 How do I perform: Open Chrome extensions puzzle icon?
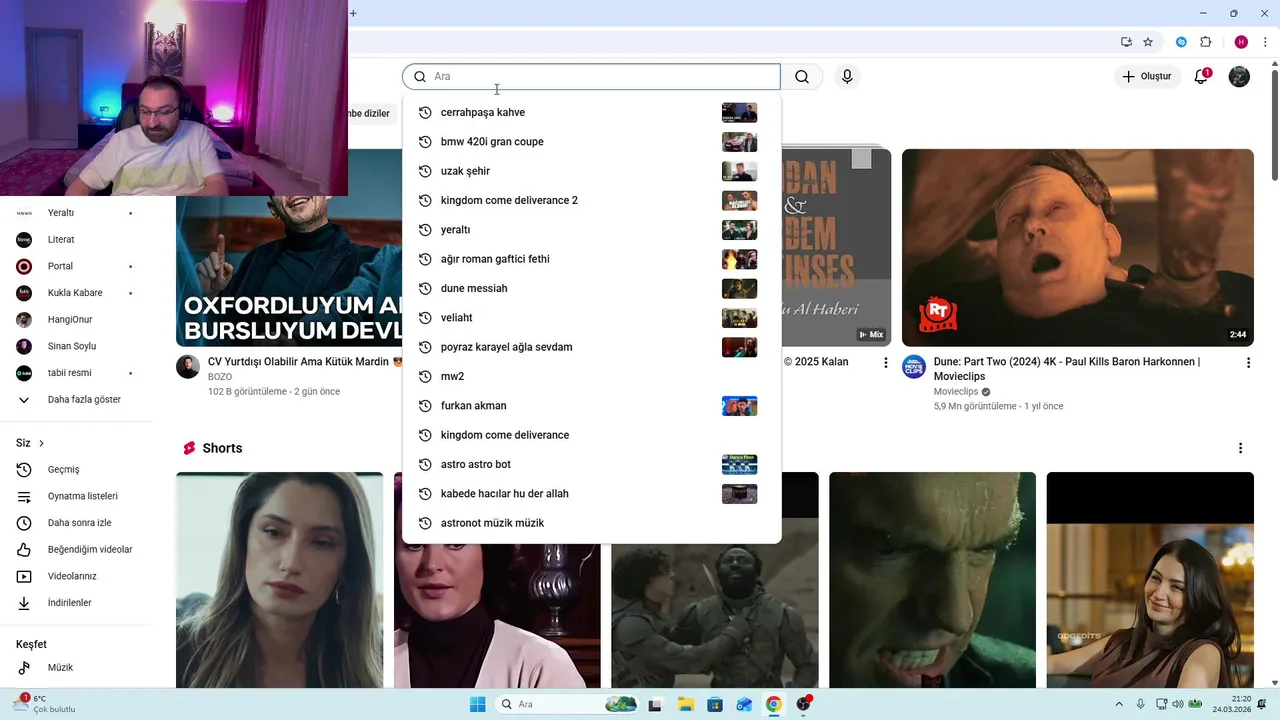[1205, 42]
